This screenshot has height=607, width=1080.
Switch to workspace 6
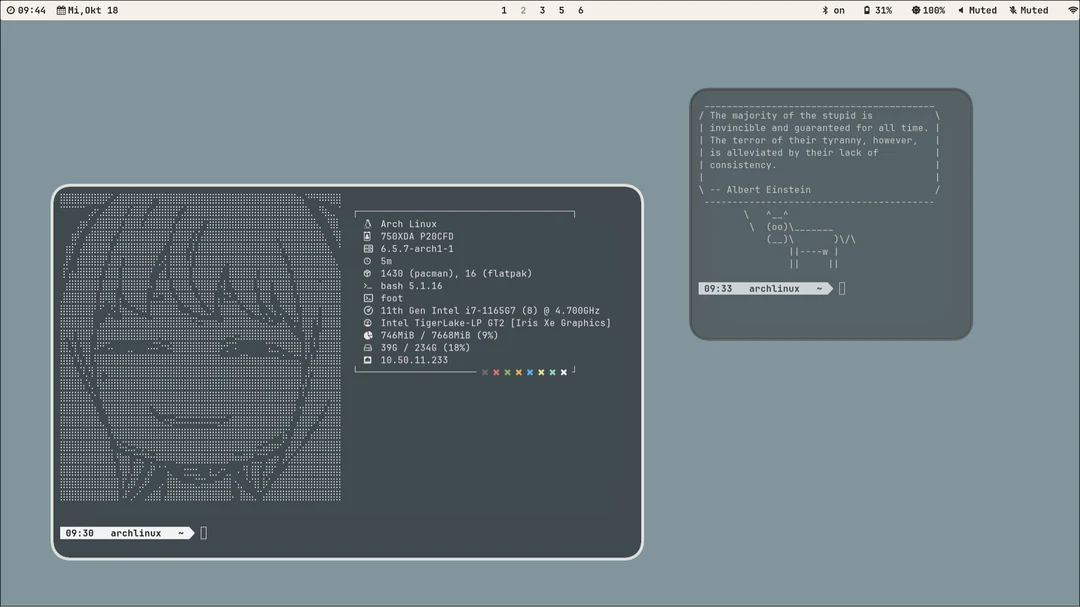coord(578,10)
